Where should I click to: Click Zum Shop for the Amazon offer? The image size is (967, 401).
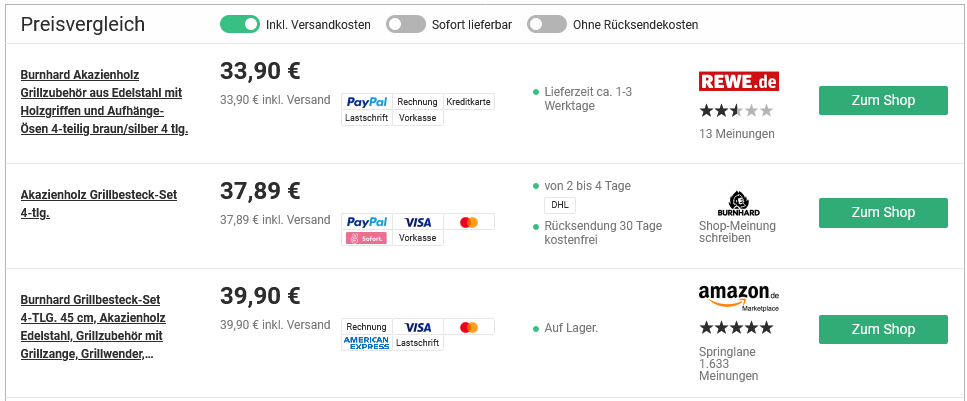pyautogui.click(x=883, y=330)
